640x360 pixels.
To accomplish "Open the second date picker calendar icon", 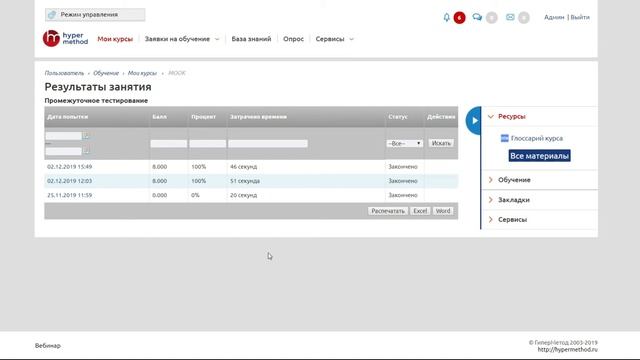I will pyautogui.click(x=86, y=151).
